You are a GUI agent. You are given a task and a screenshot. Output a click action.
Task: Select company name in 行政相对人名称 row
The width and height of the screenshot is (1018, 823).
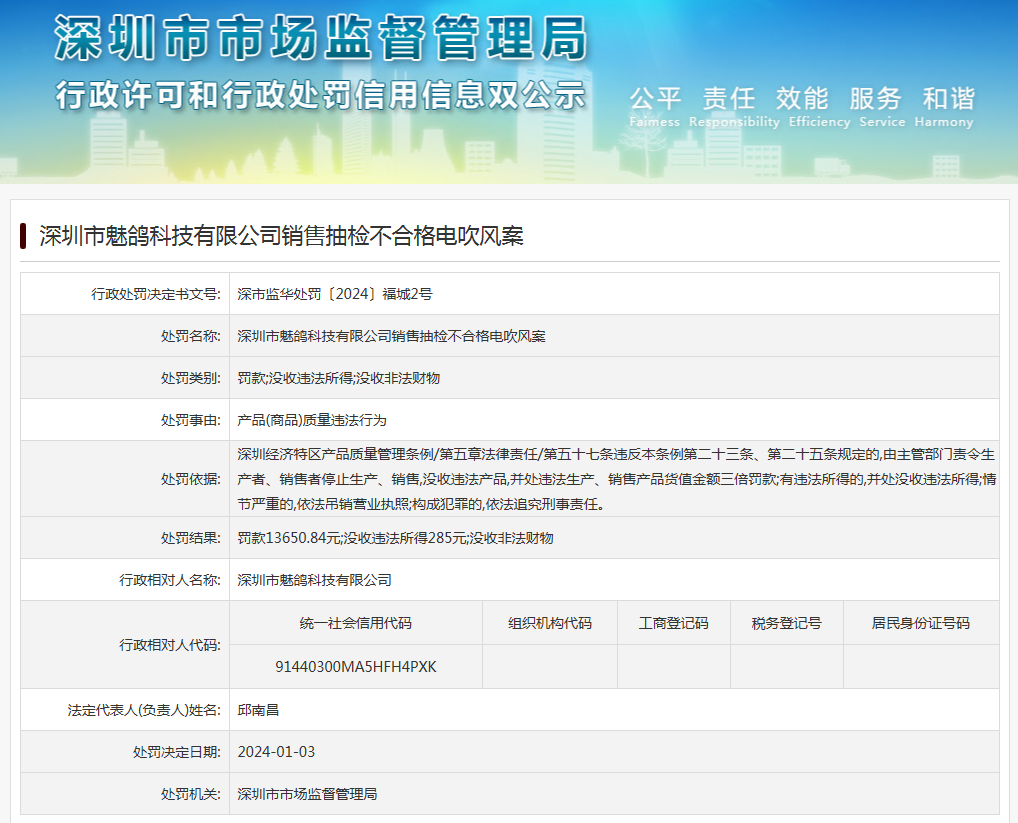pos(314,580)
